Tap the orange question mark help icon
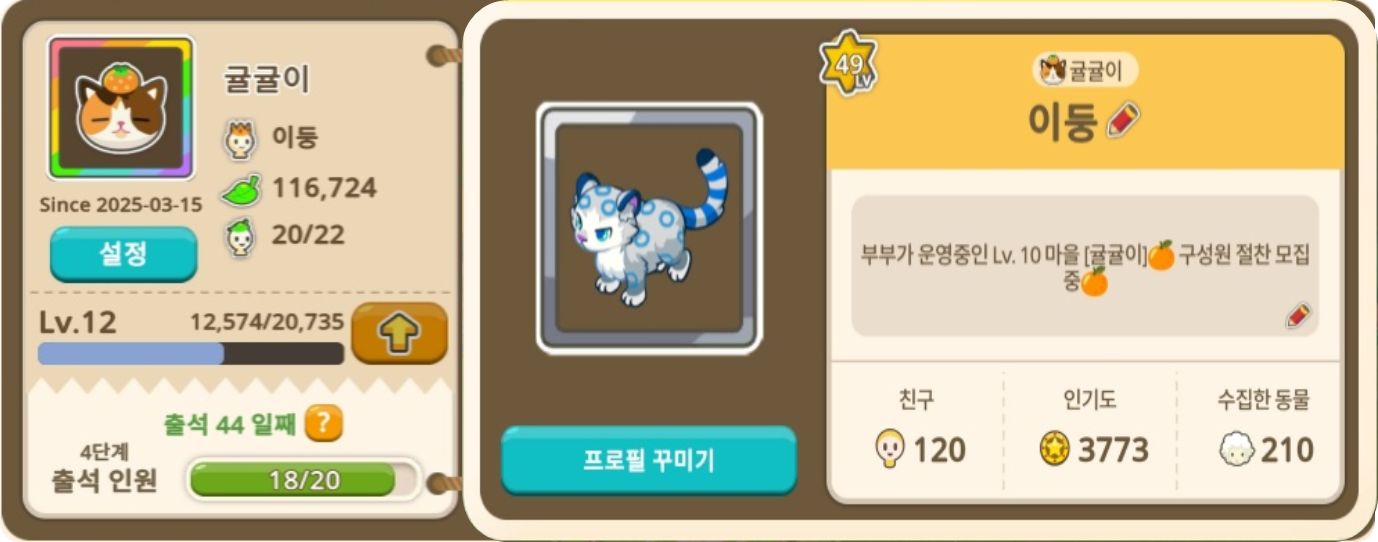Image resolution: width=1378 pixels, height=542 pixels. (x=323, y=424)
